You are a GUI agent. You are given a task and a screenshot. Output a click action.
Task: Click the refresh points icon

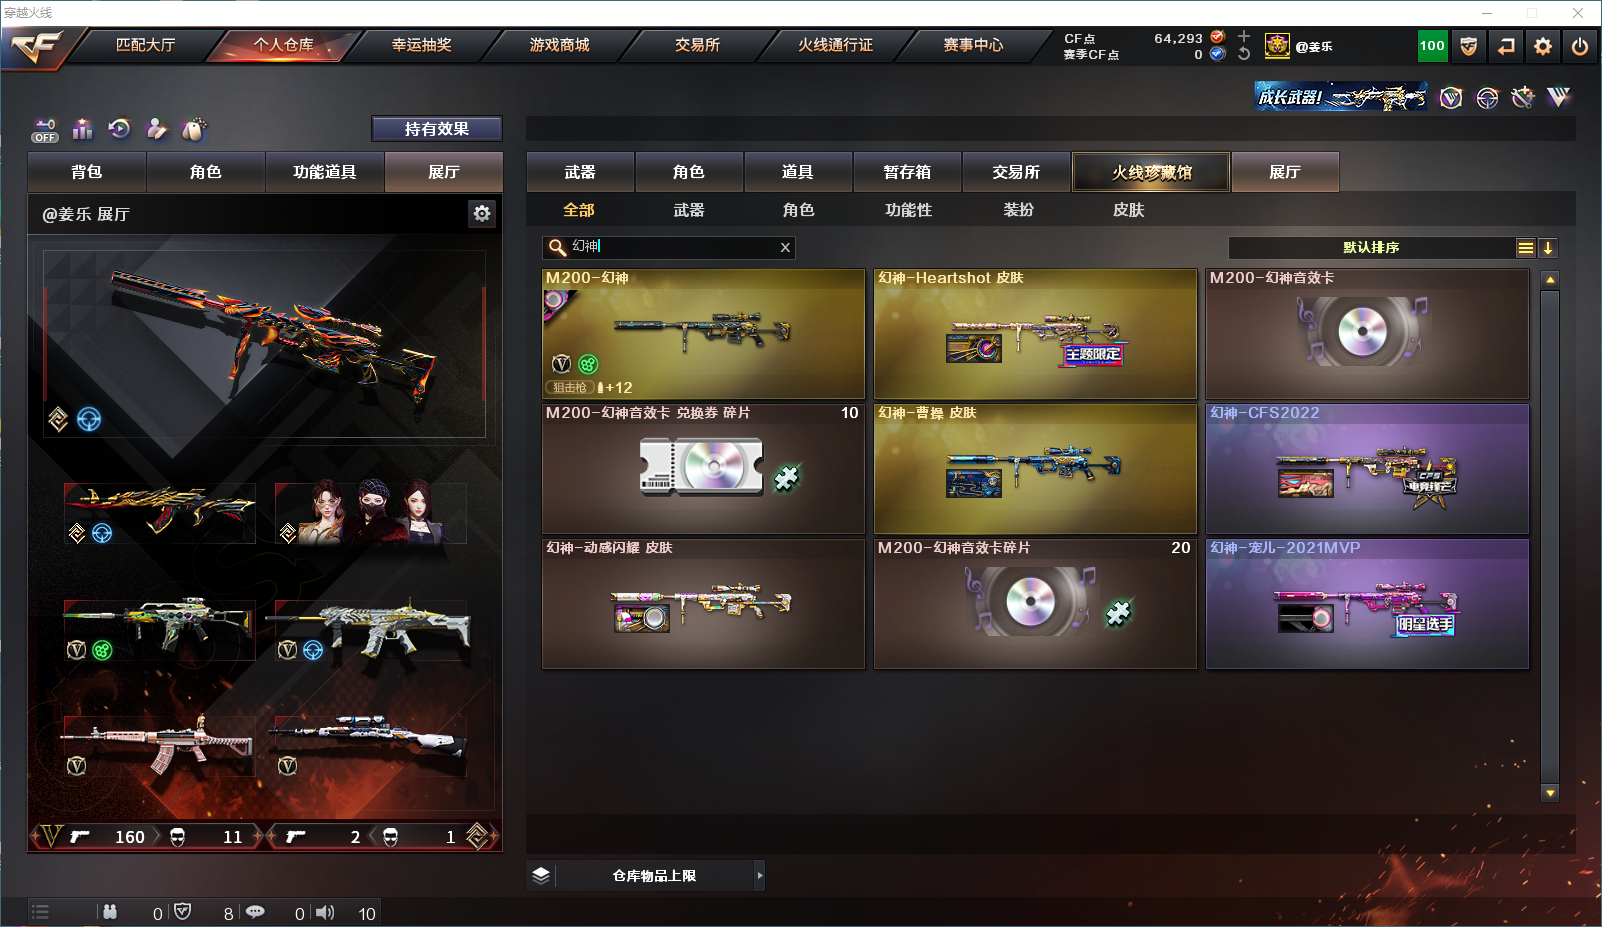tap(1244, 54)
